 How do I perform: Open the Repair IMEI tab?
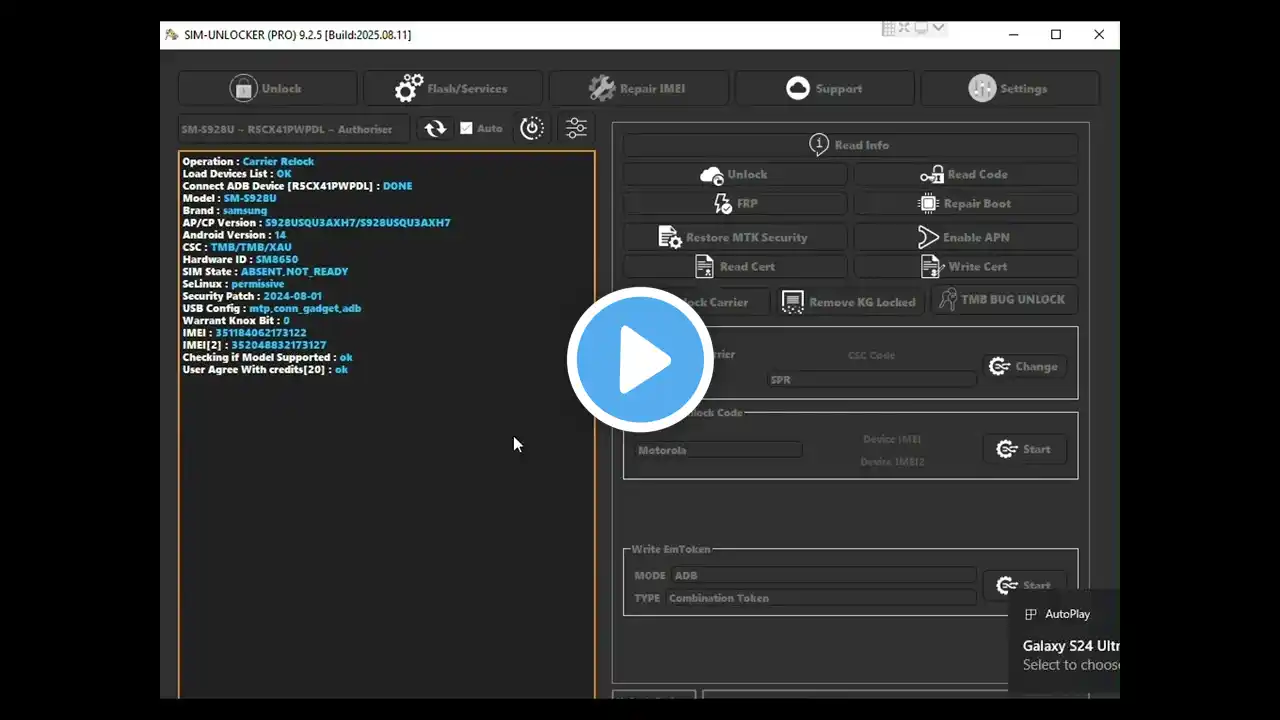click(638, 89)
